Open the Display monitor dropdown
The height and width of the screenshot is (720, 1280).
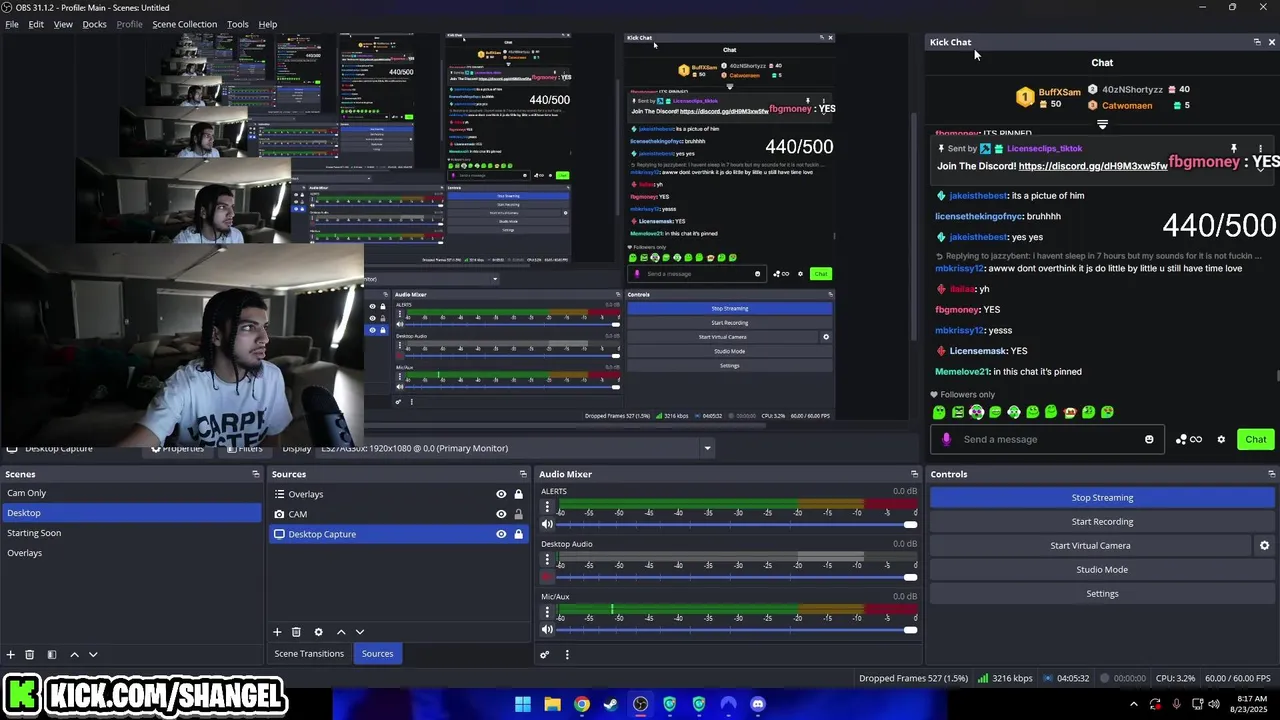(707, 448)
